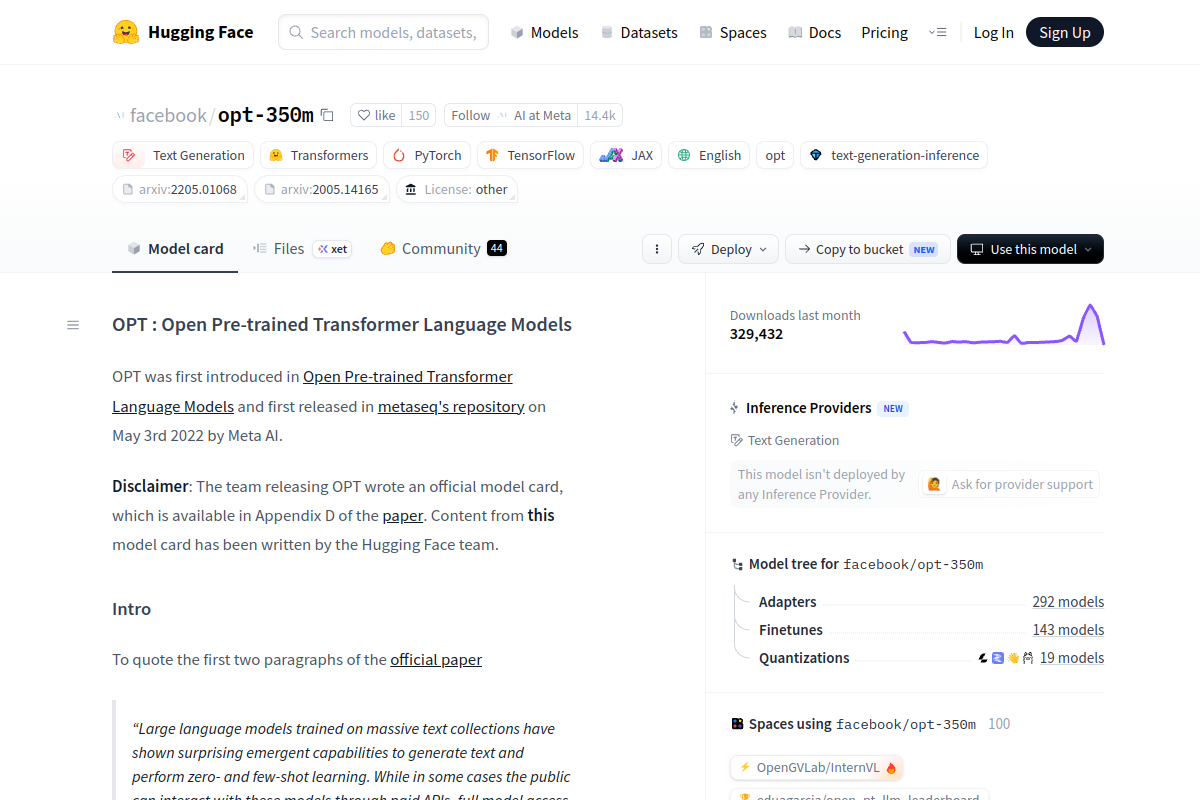
Task: Select the Text Generation tag
Action: click(182, 155)
